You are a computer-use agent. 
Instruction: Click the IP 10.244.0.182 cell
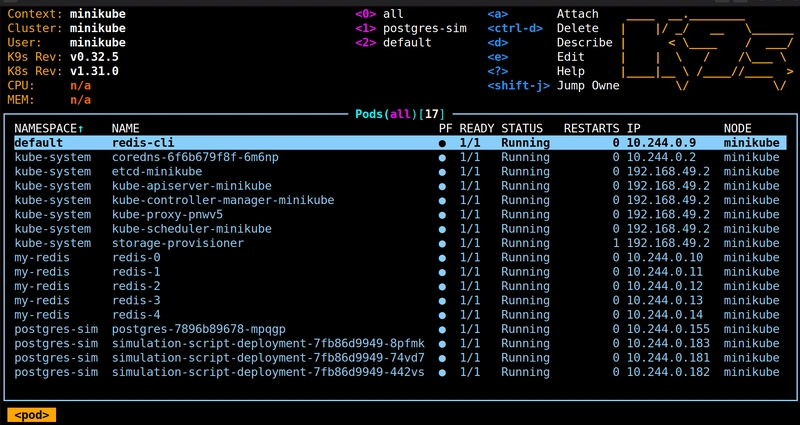tap(668, 372)
